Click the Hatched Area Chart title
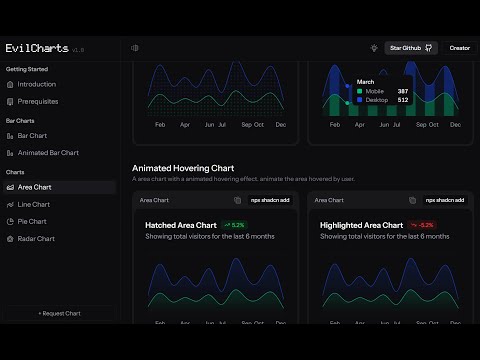This screenshot has width=480, height=360. (181, 225)
